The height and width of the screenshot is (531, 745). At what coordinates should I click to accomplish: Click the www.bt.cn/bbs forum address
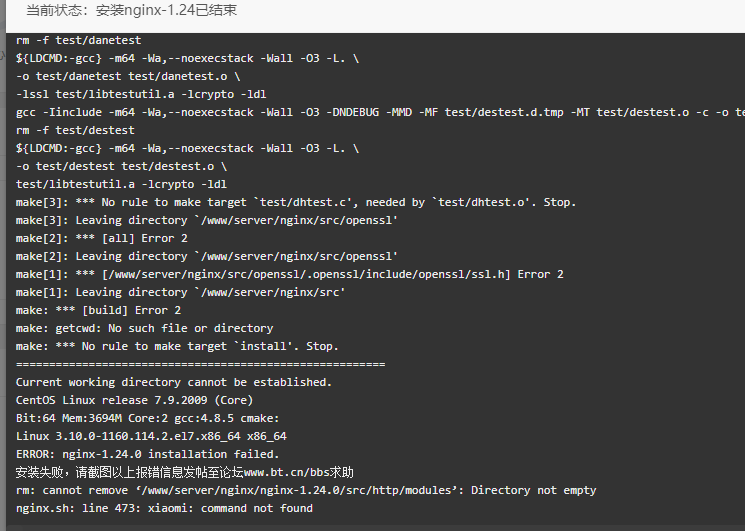[287, 473]
